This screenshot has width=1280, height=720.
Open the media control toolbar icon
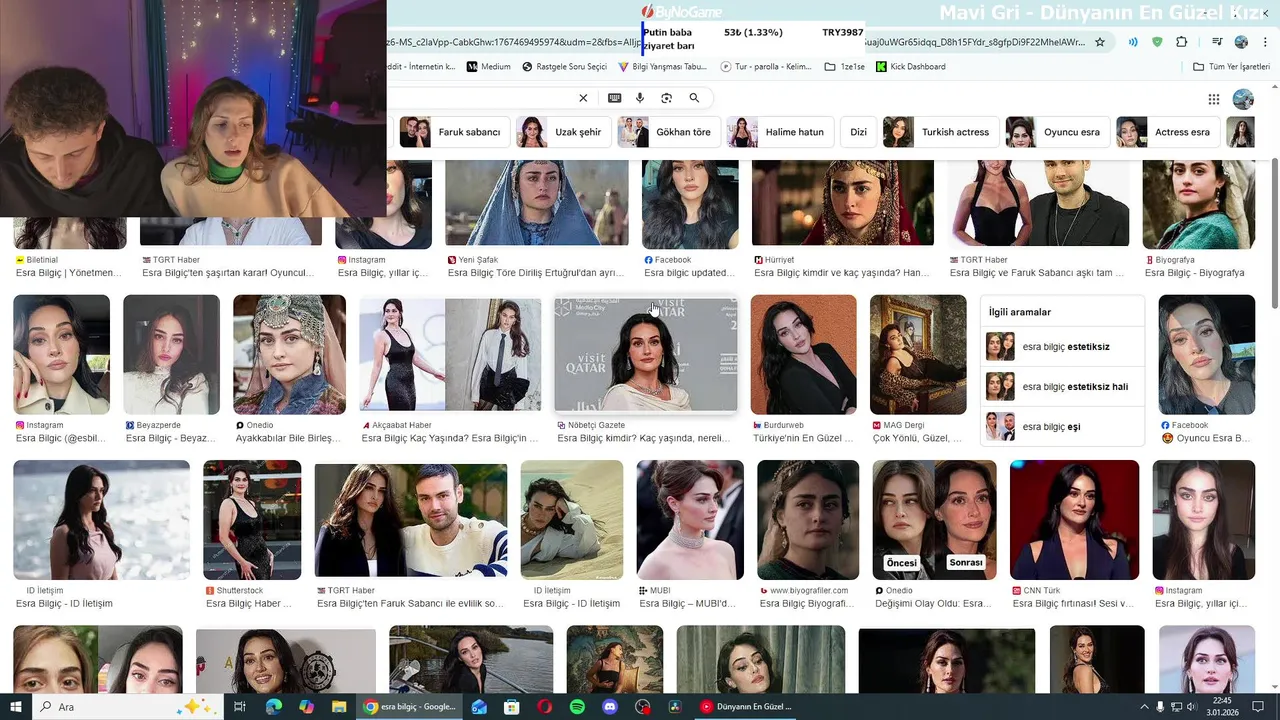point(1217,42)
